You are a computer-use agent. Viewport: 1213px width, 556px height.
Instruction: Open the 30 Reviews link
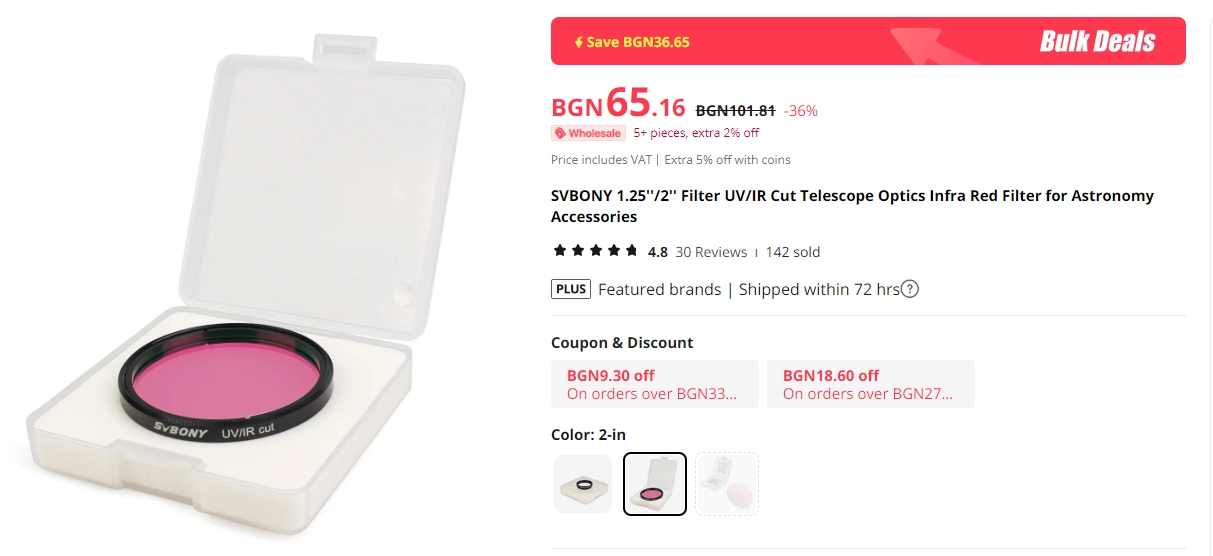point(711,252)
